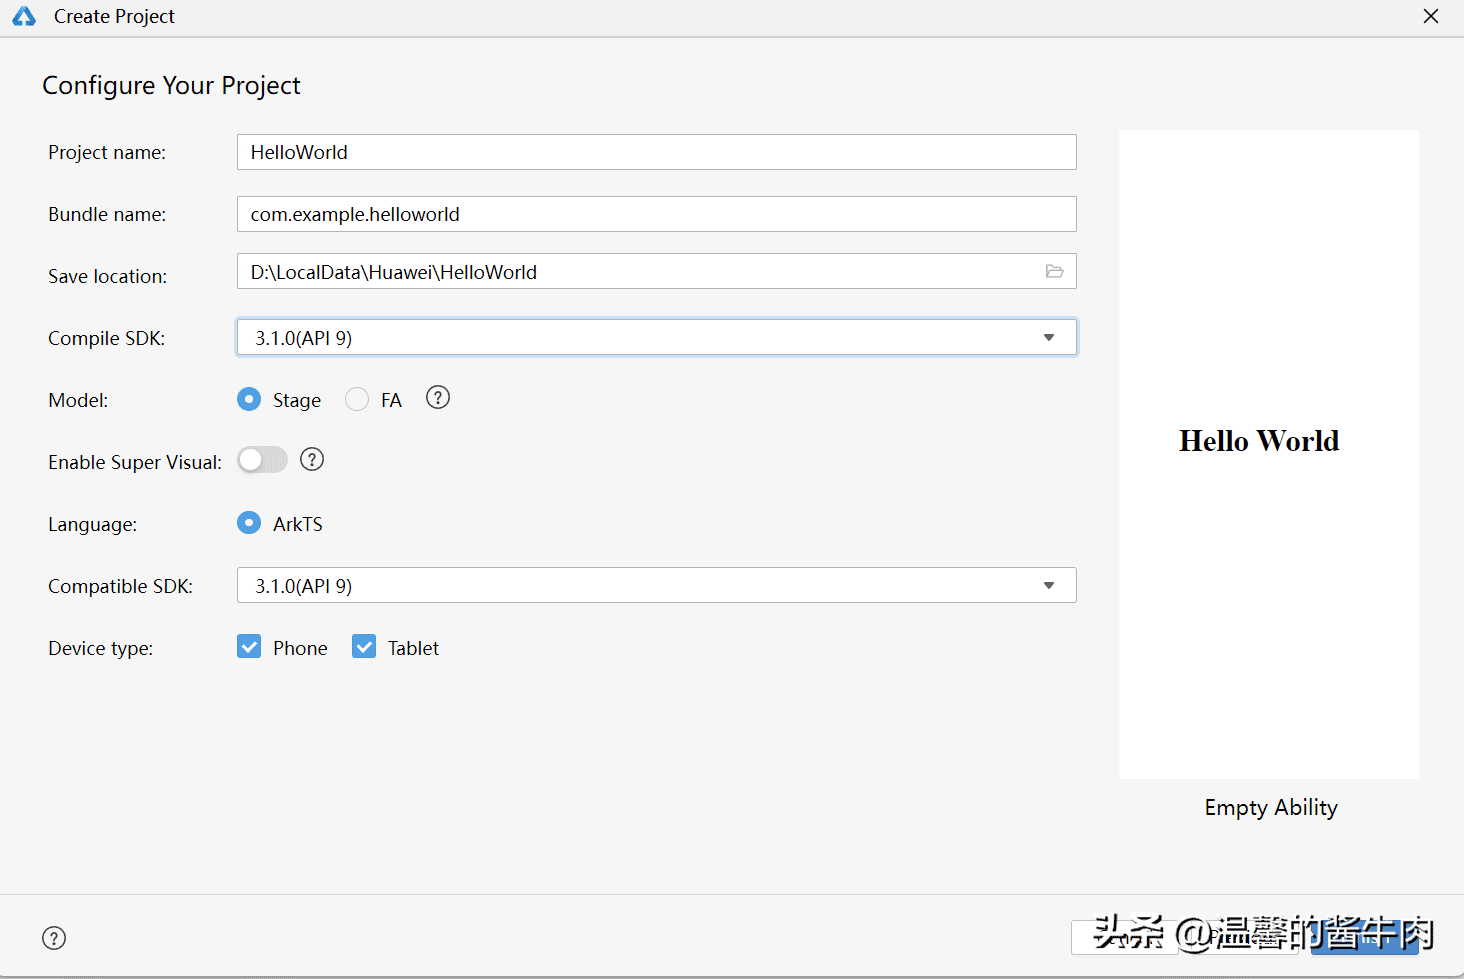The image size is (1464, 979).
Task: Expand the Compile SDK dropdown arrow
Action: coord(1048,338)
